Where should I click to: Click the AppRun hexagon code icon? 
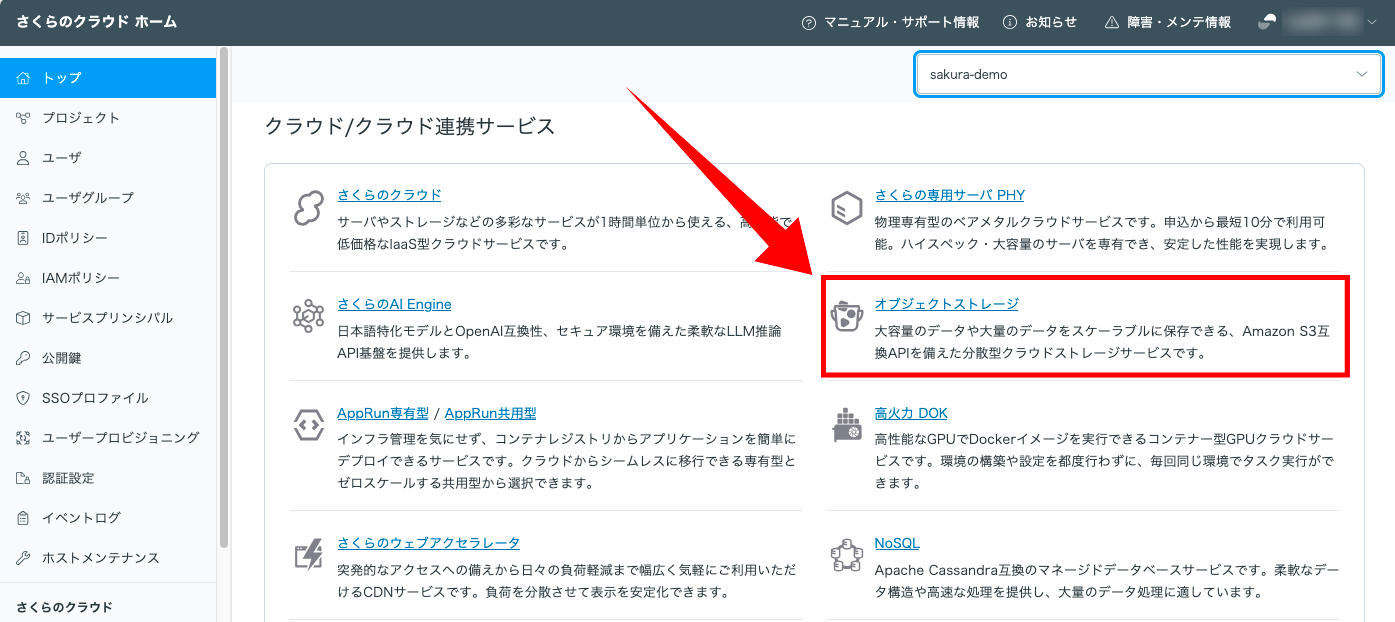[x=309, y=426]
